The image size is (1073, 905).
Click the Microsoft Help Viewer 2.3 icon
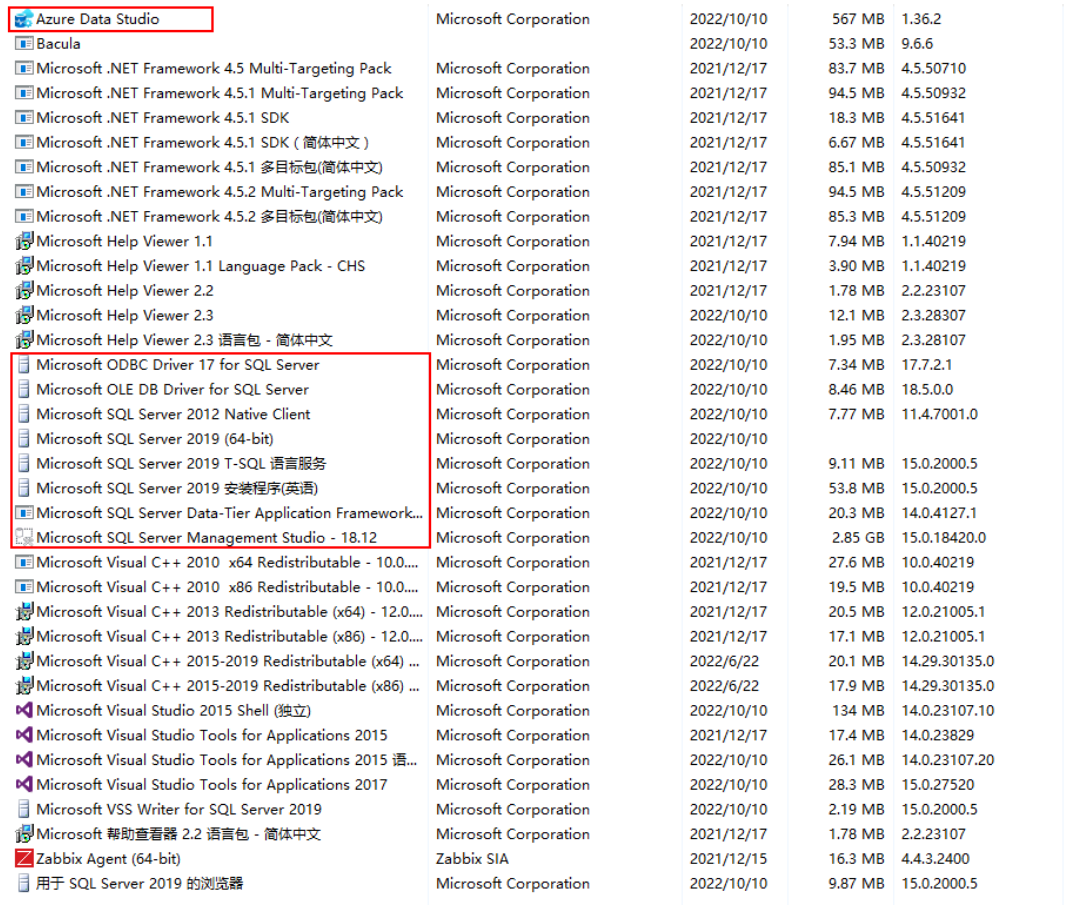[24, 315]
